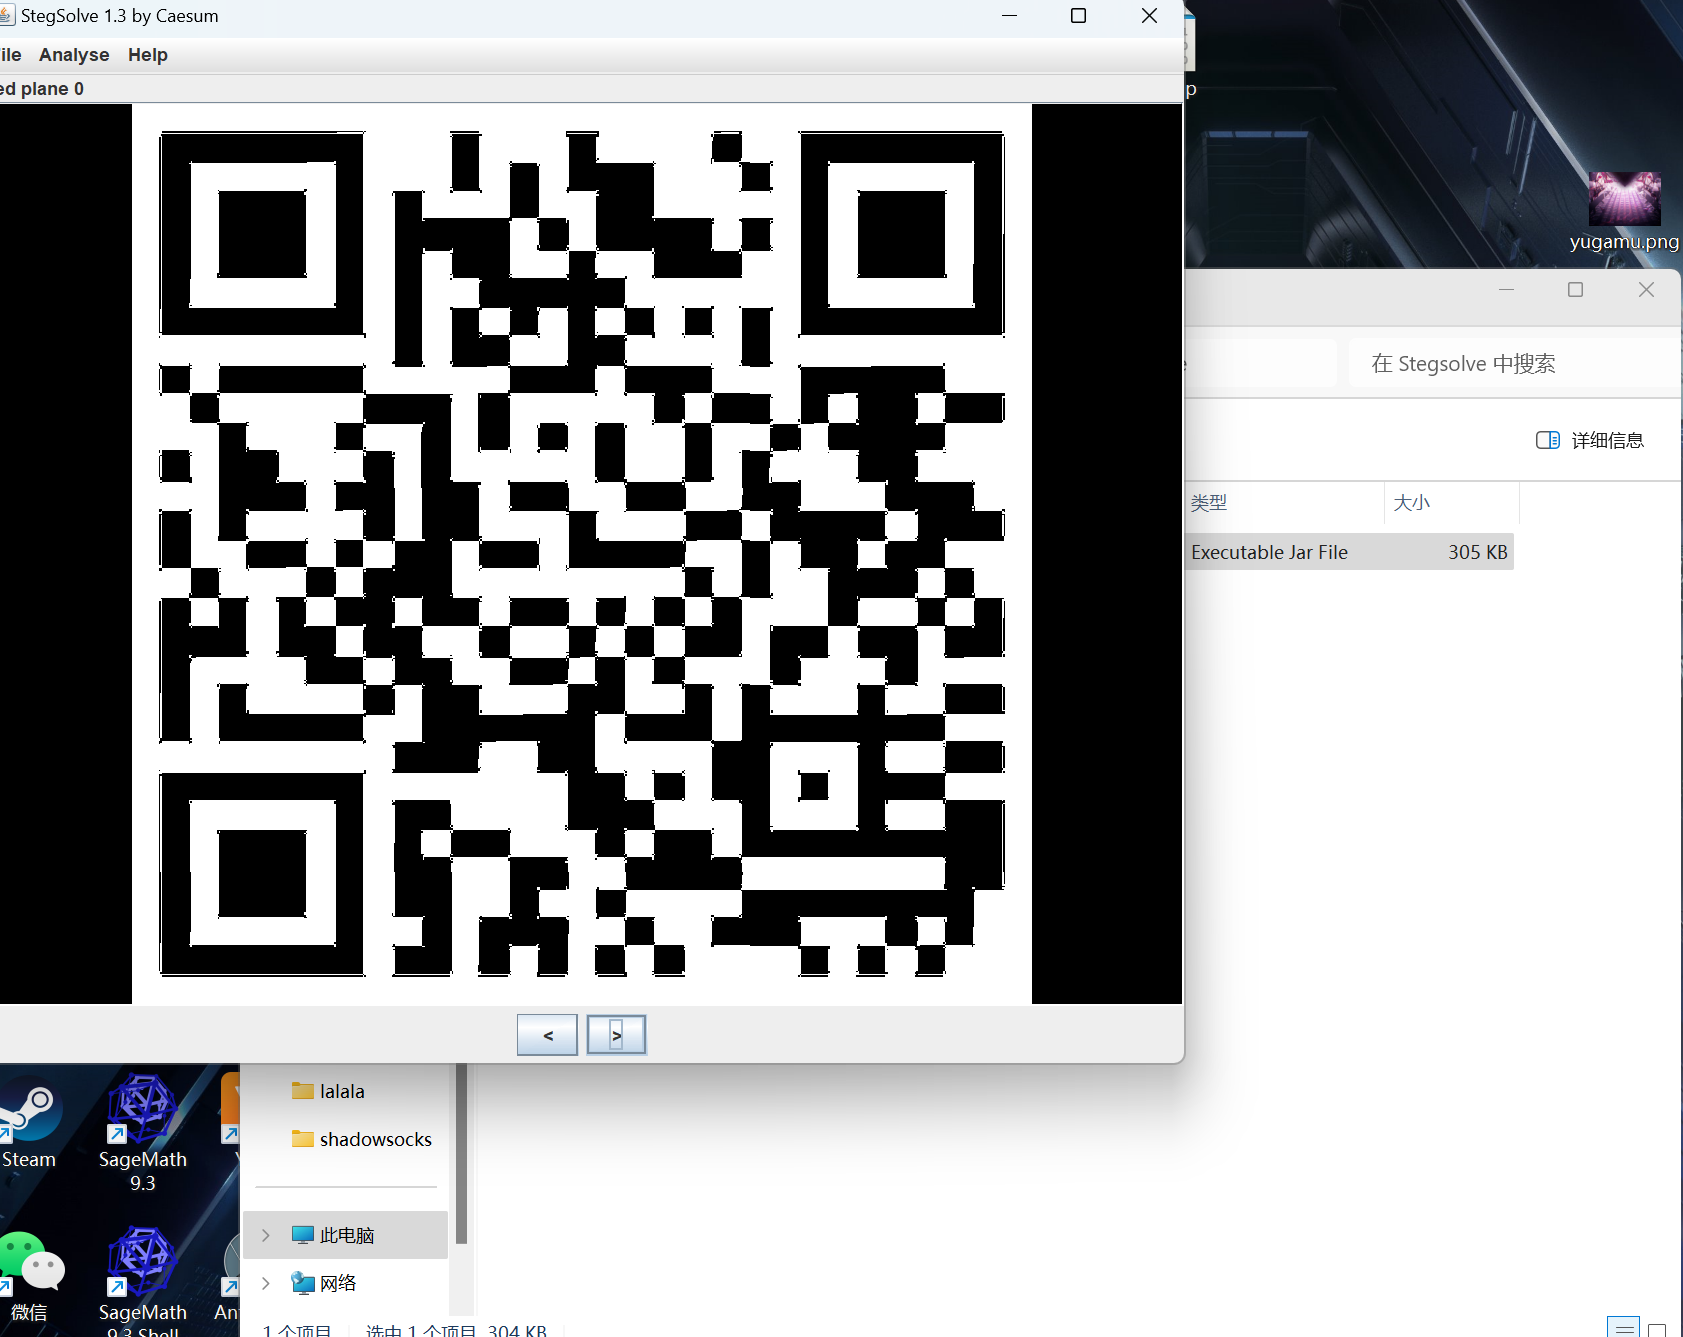
Task: Expand the 网络 tree node chevron
Action: pos(265,1283)
